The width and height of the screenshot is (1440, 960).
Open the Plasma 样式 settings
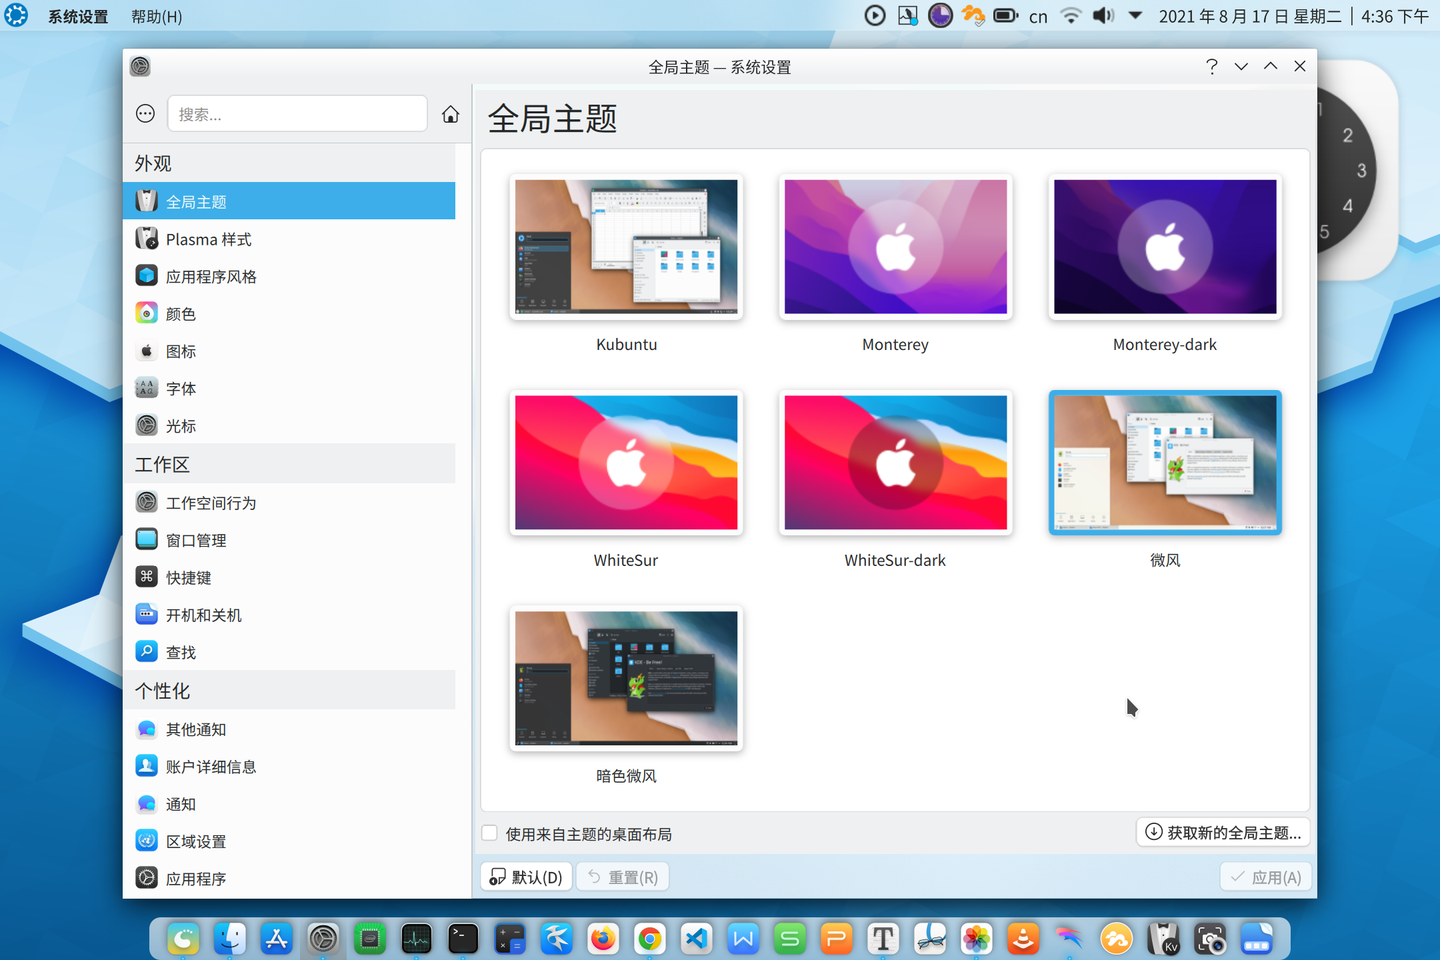289,239
